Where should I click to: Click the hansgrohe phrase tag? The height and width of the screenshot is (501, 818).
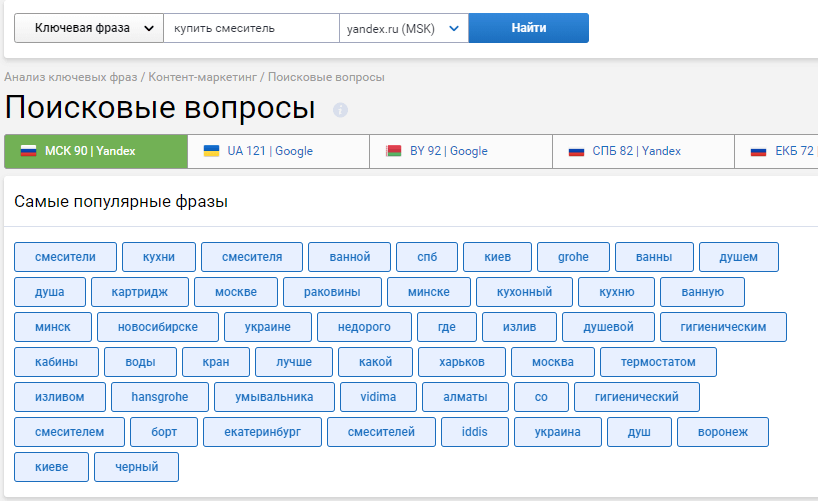(x=159, y=397)
